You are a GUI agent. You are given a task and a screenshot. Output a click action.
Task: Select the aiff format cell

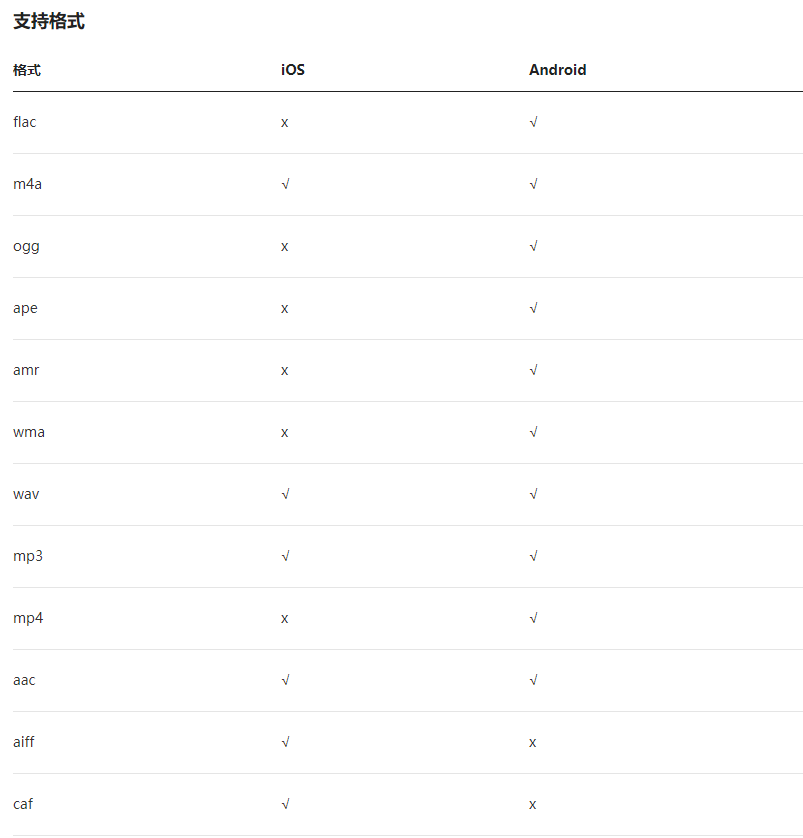24,742
